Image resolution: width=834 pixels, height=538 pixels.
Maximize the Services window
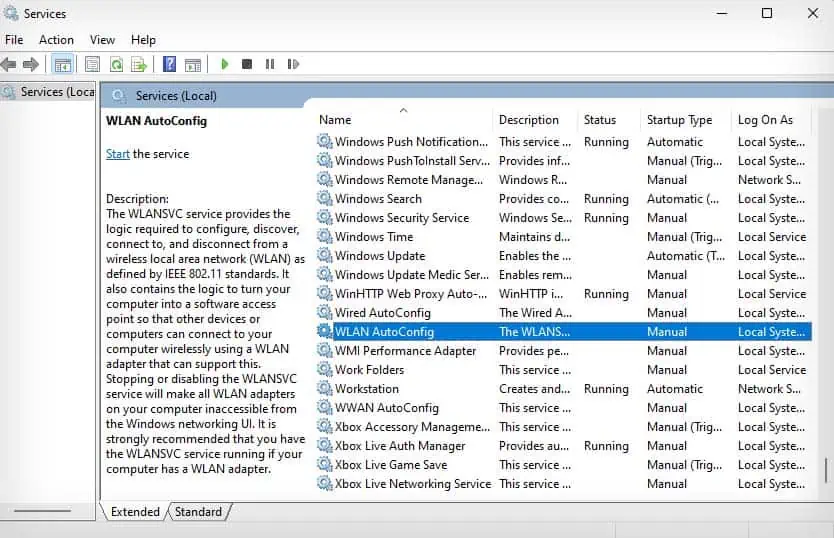766,13
